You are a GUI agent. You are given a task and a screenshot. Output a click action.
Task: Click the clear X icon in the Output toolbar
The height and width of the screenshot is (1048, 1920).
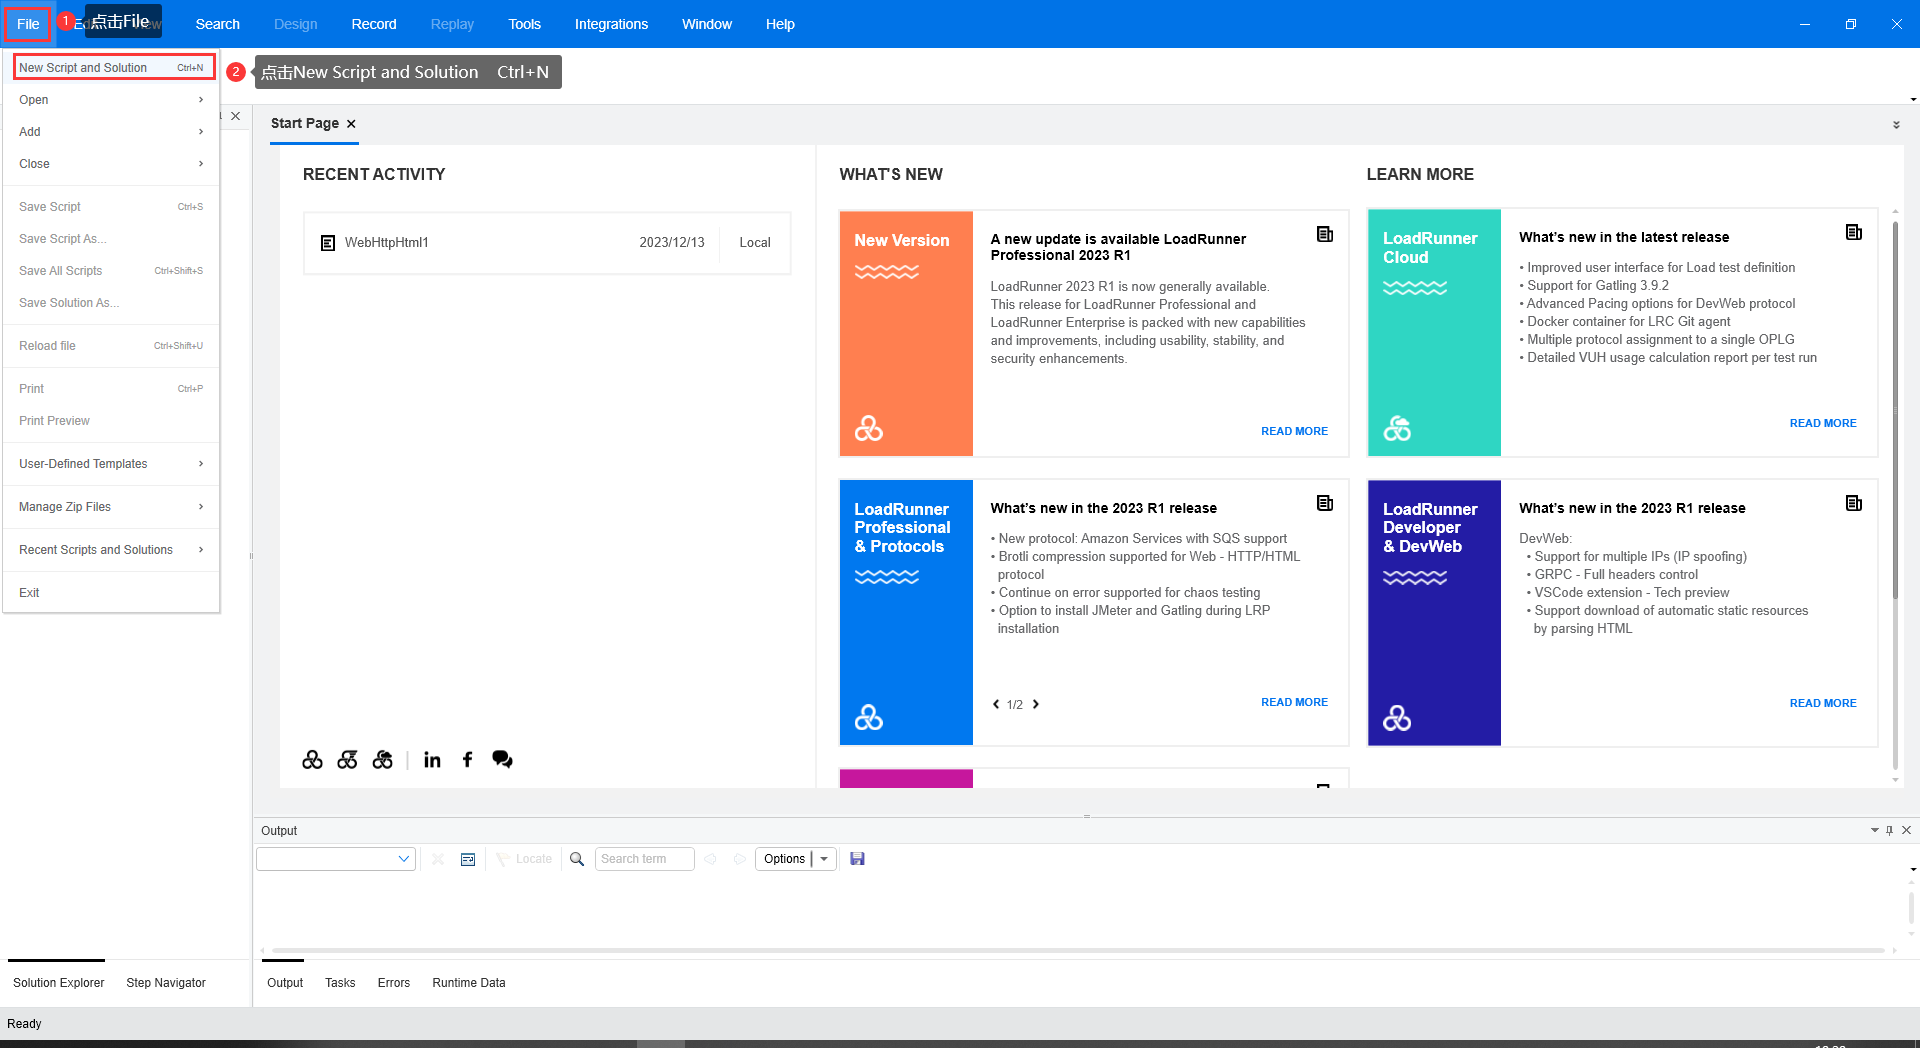coord(438,859)
